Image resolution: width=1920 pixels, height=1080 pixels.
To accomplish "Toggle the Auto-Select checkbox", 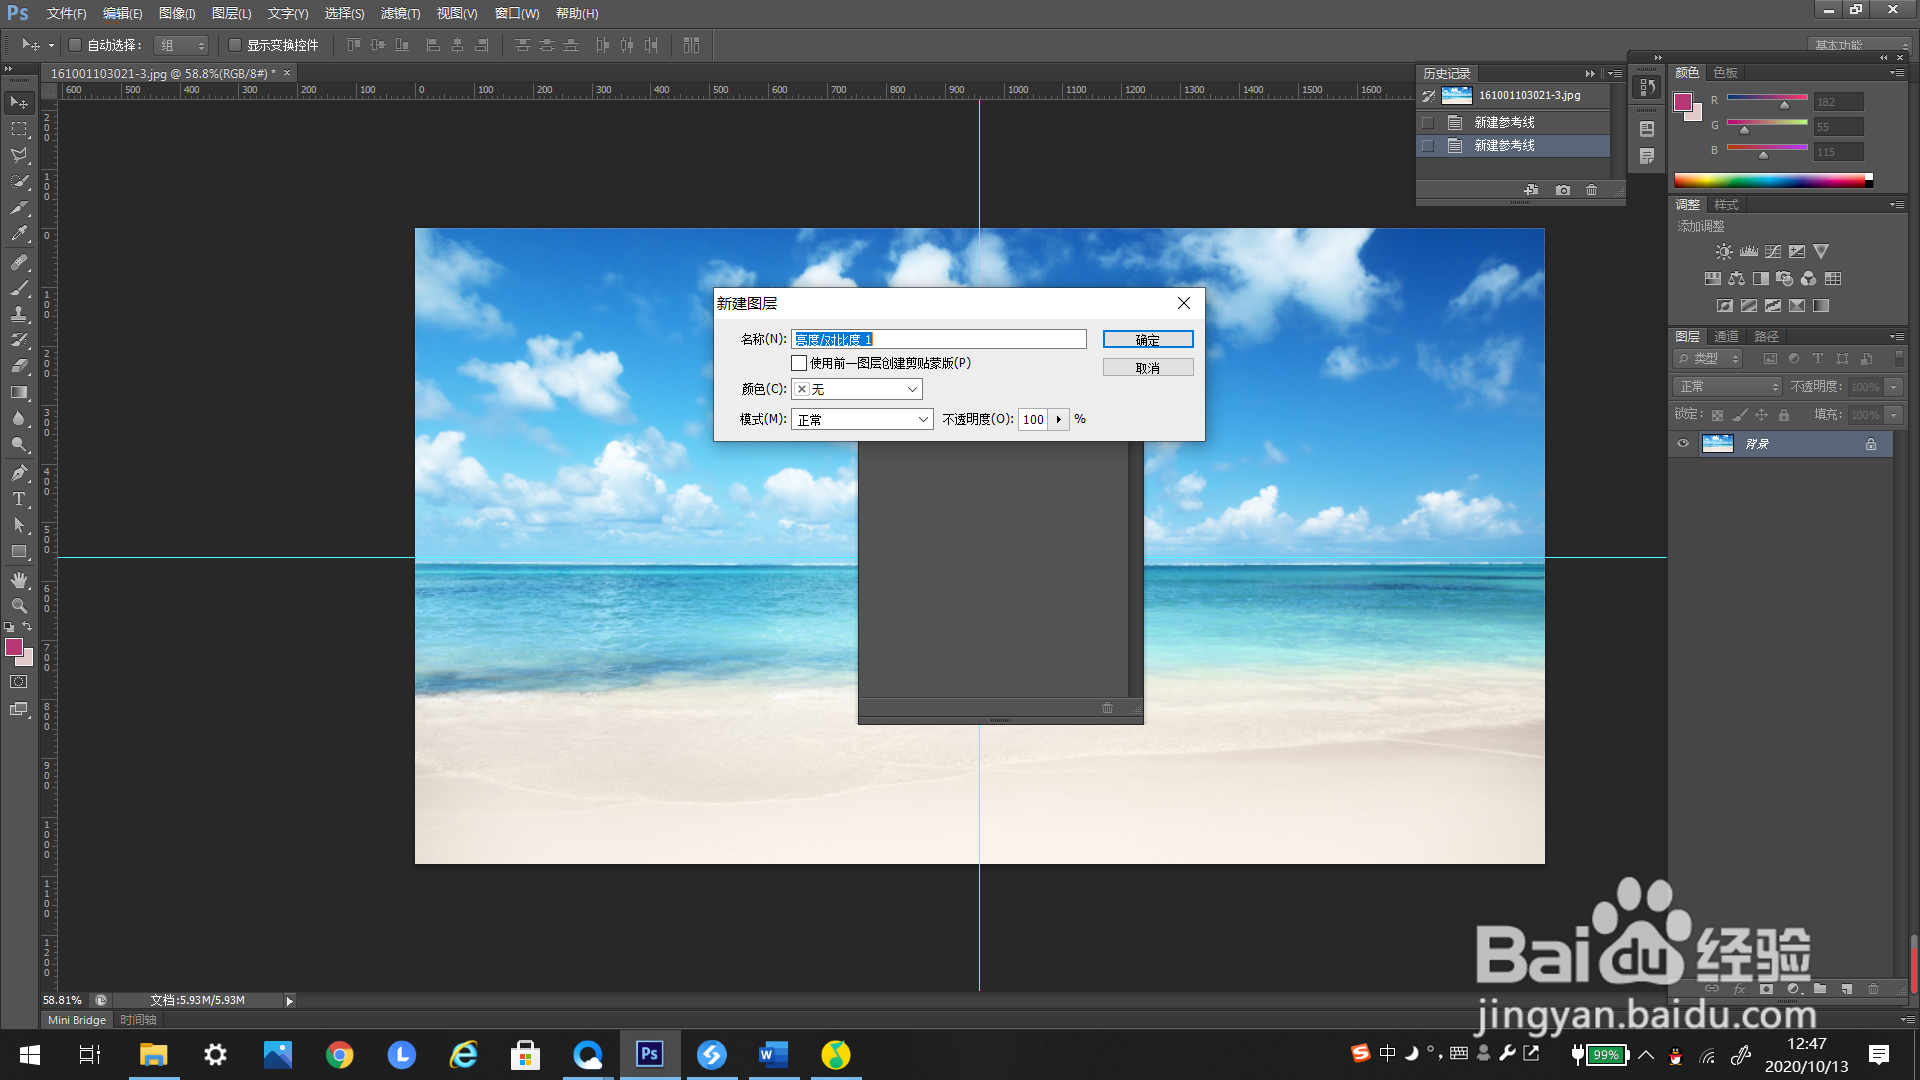I will (x=75, y=45).
